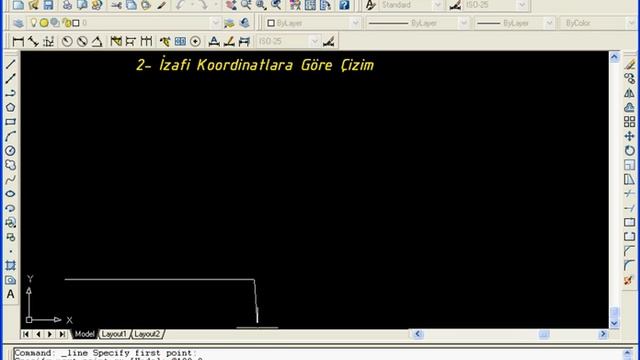Image resolution: width=640 pixels, height=360 pixels.
Task: Expand the ByLayer lineweight dropdown
Action: point(549,23)
